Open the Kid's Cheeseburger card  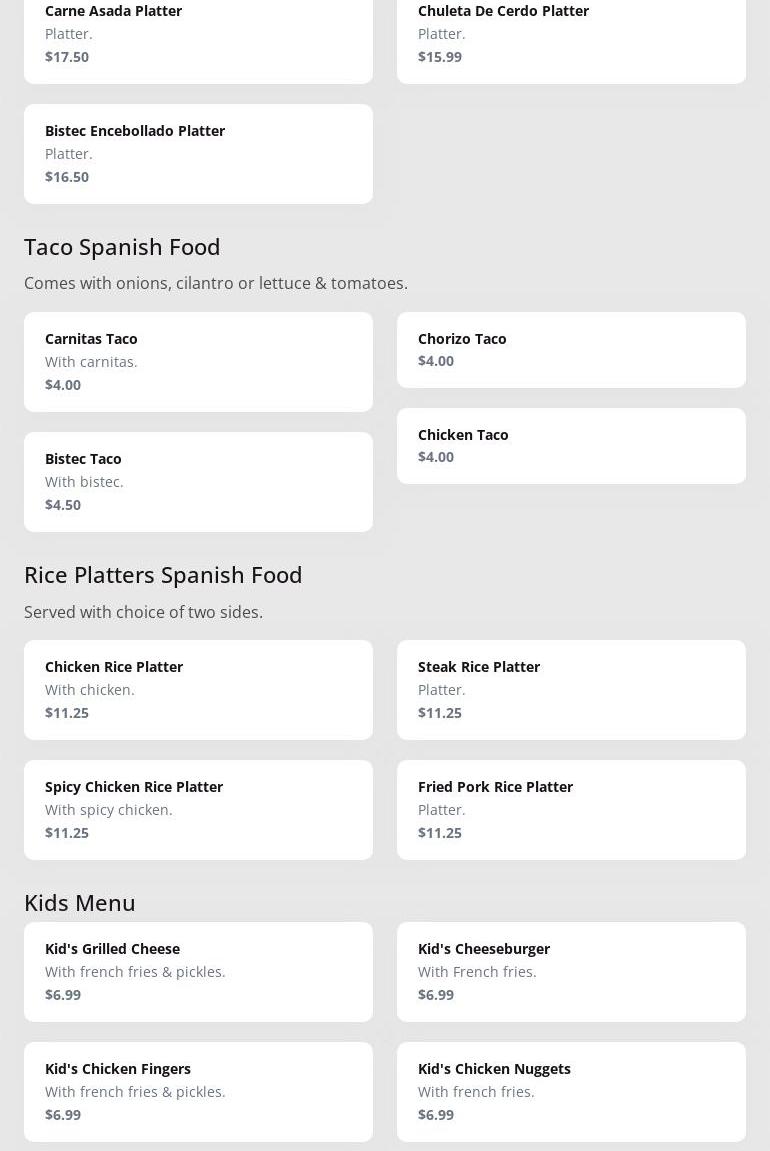(x=571, y=972)
